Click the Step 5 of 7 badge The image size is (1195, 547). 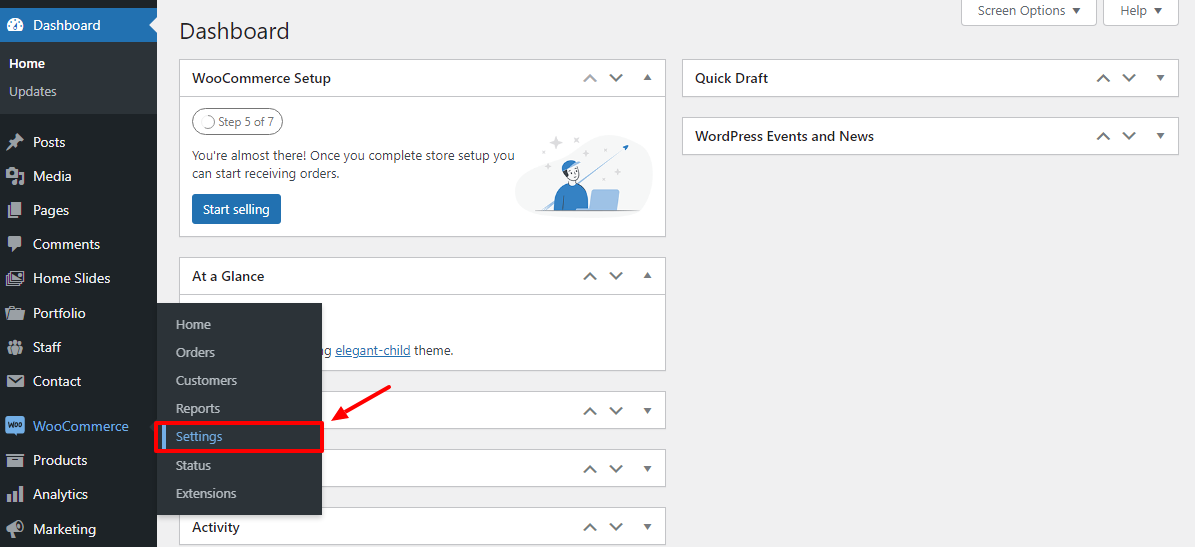pyautogui.click(x=237, y=122)
